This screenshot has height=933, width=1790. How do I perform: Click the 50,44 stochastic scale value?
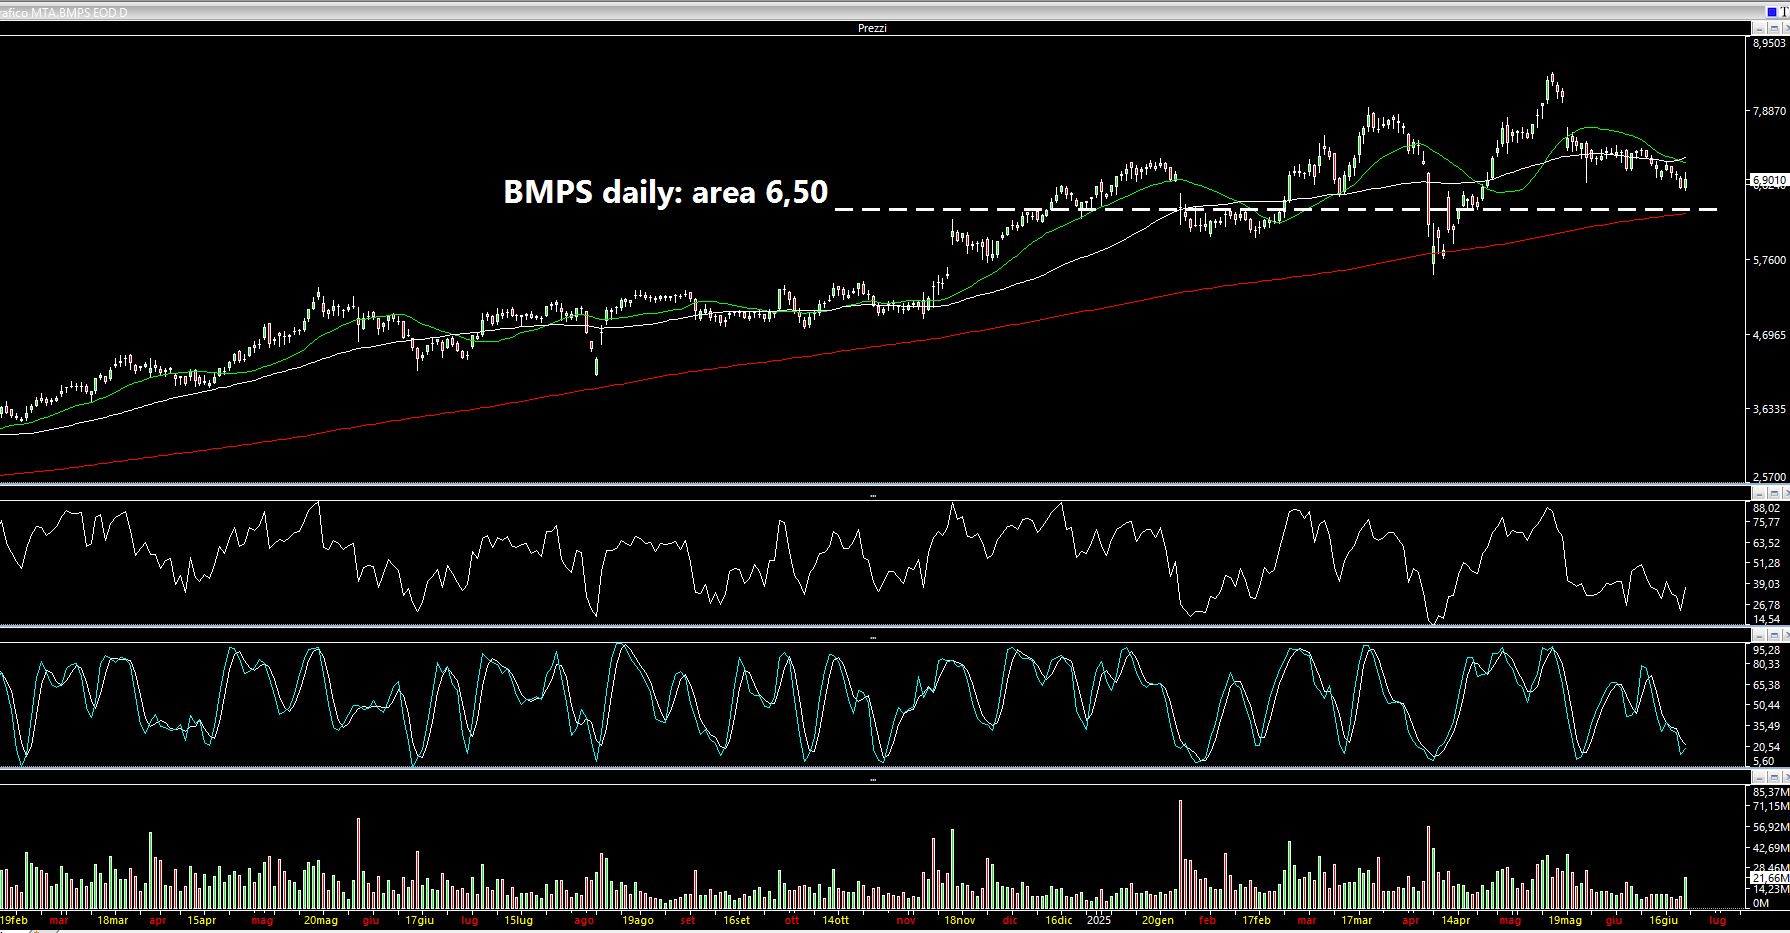pyautogui.click(x=1766, y=705)
